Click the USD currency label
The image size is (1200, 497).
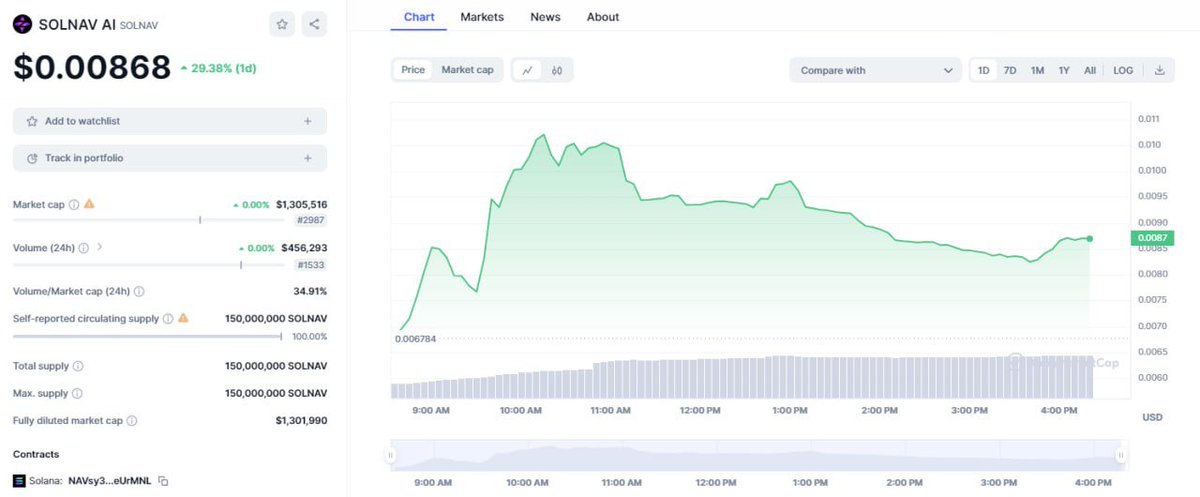(x=1152, y=417)
